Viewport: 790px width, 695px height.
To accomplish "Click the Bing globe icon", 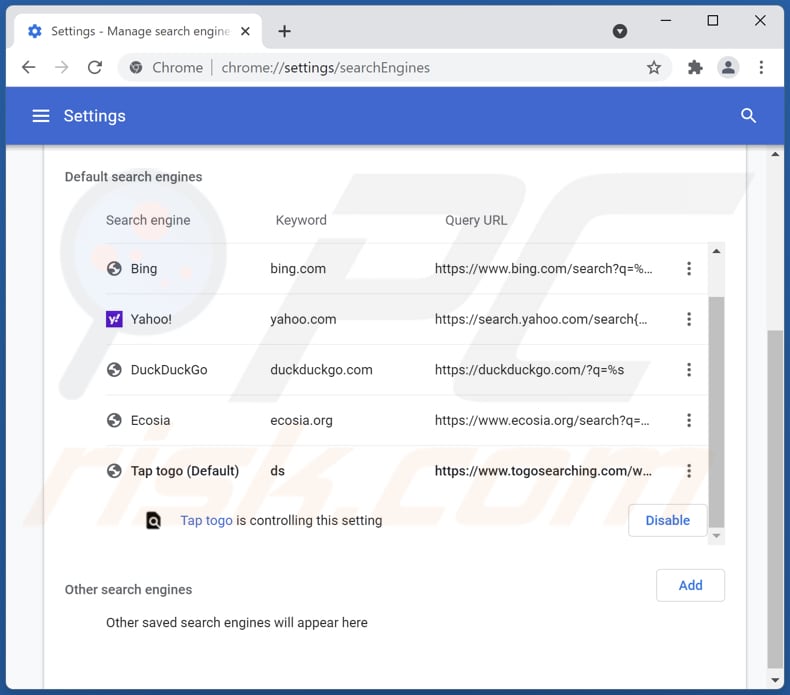I will pos(114,269).
